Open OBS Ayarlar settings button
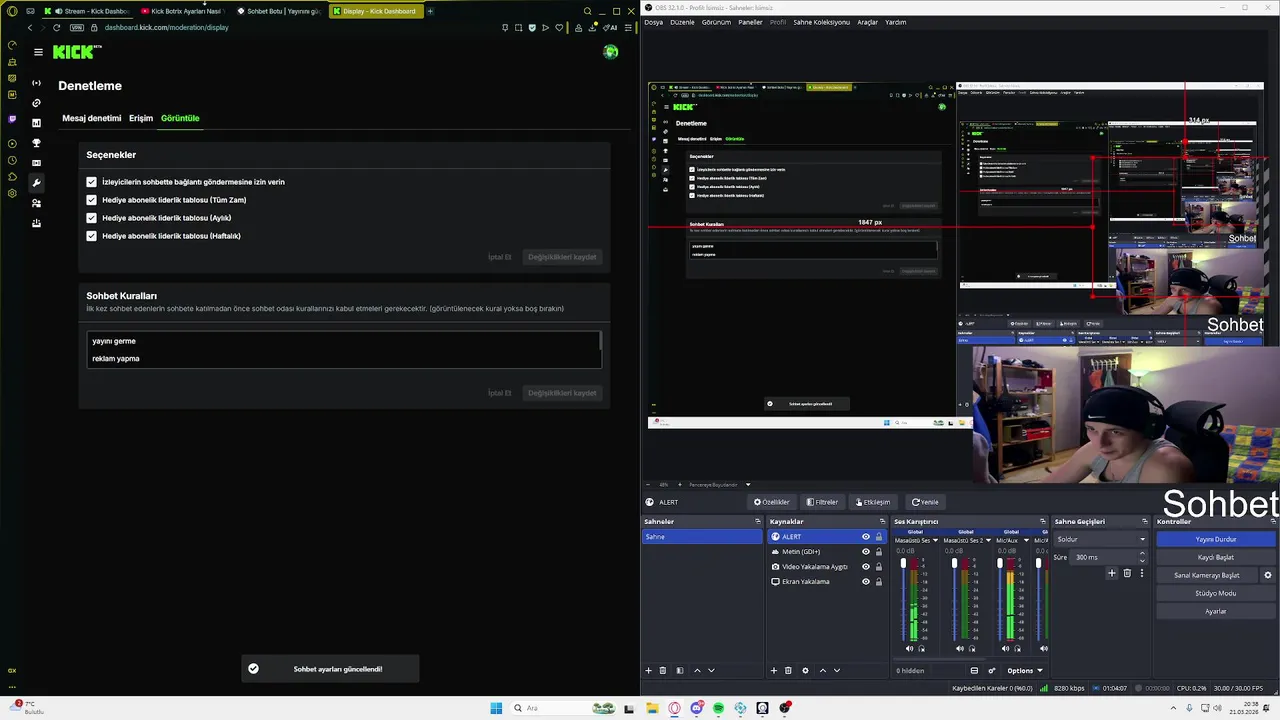 [1216, 611]
